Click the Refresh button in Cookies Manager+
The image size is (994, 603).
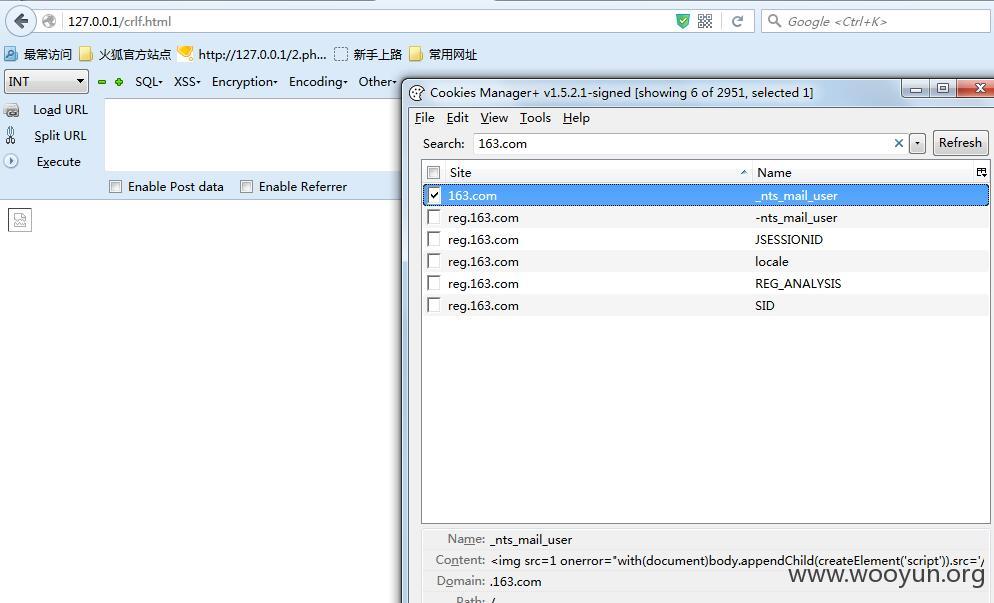(x=960, y=143)
